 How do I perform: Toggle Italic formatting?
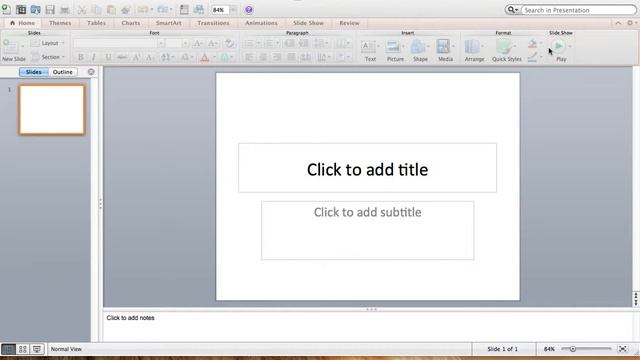[x=94, y=58]
